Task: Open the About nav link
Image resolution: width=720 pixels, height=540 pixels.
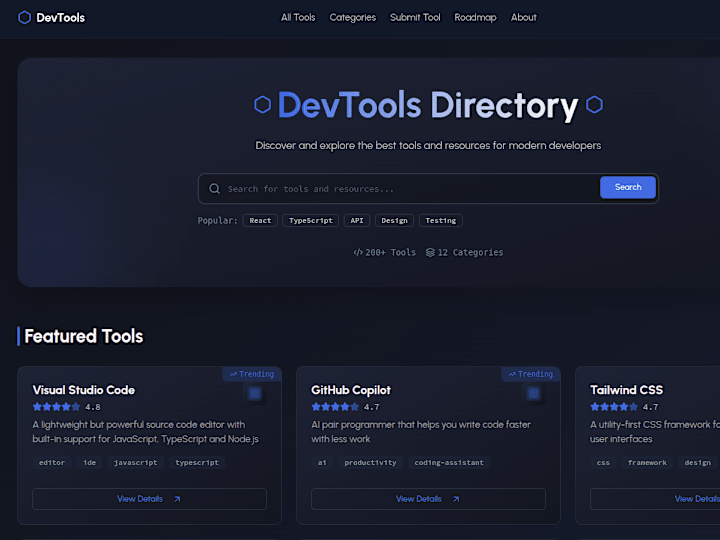Action: tap(523, 17)
